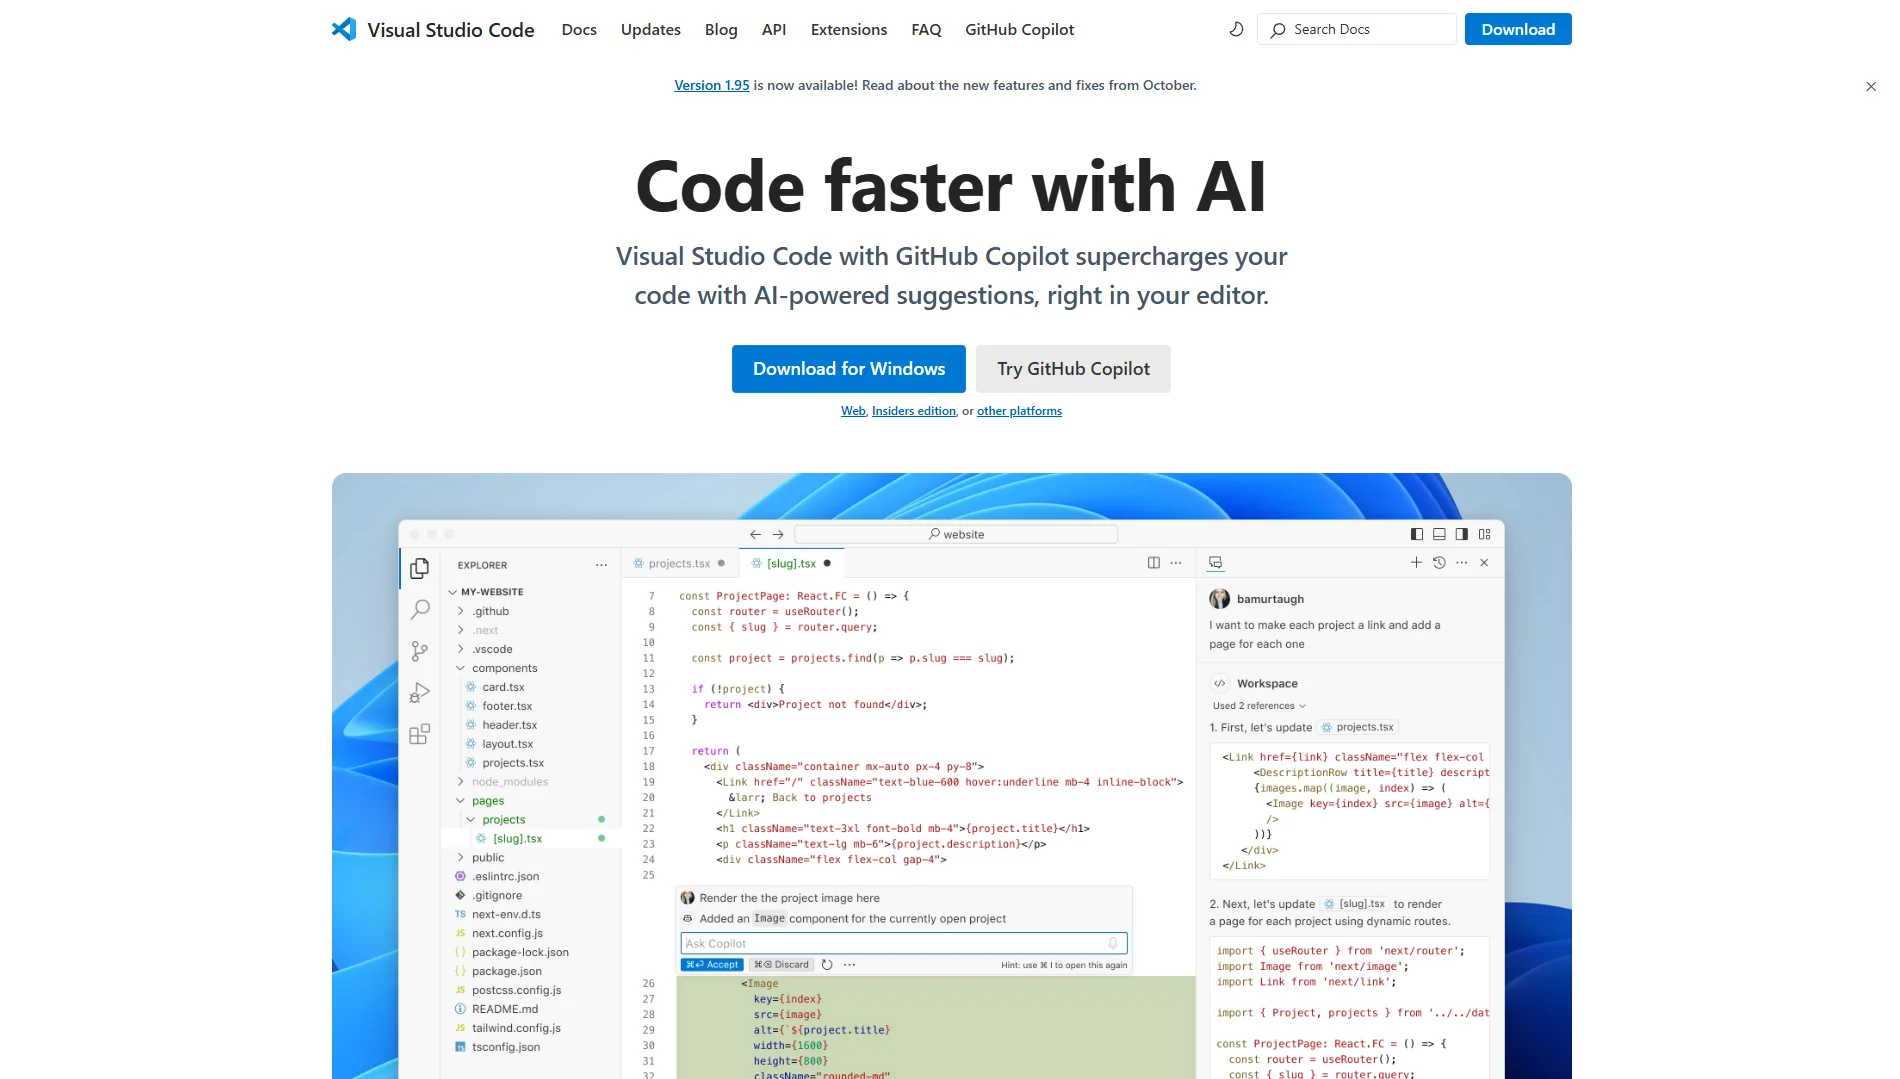Click the Accept button in inline chat
The image size is (1900, 1079).
[x=712, y=965]
